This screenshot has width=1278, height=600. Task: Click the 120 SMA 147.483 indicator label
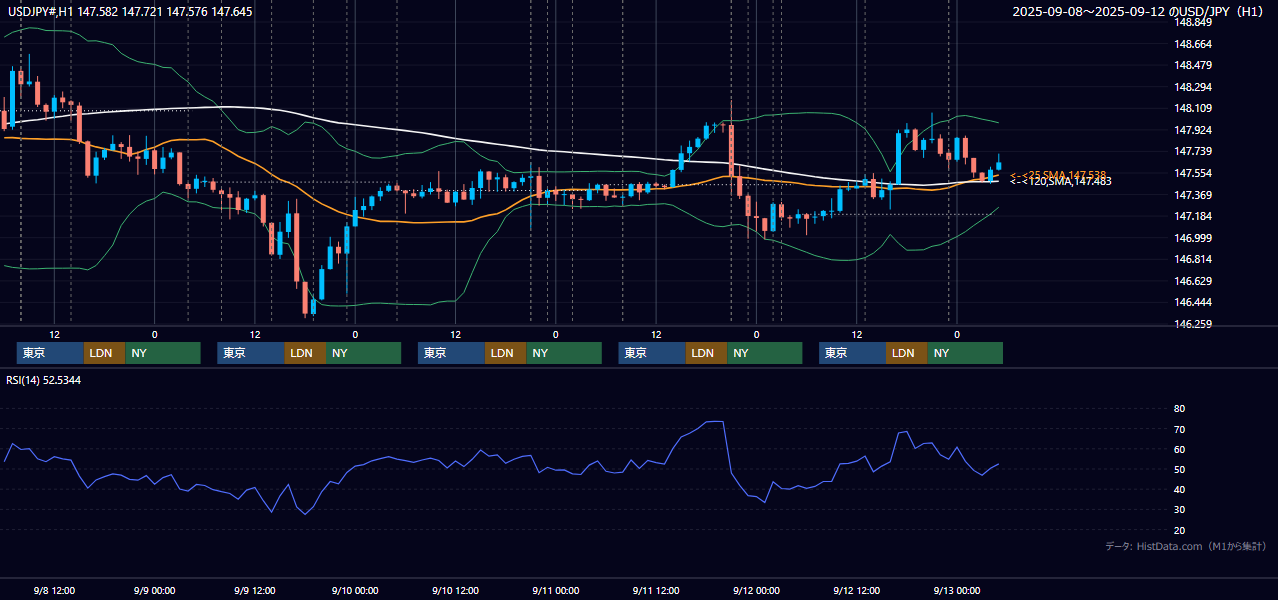coord(1060,182)
